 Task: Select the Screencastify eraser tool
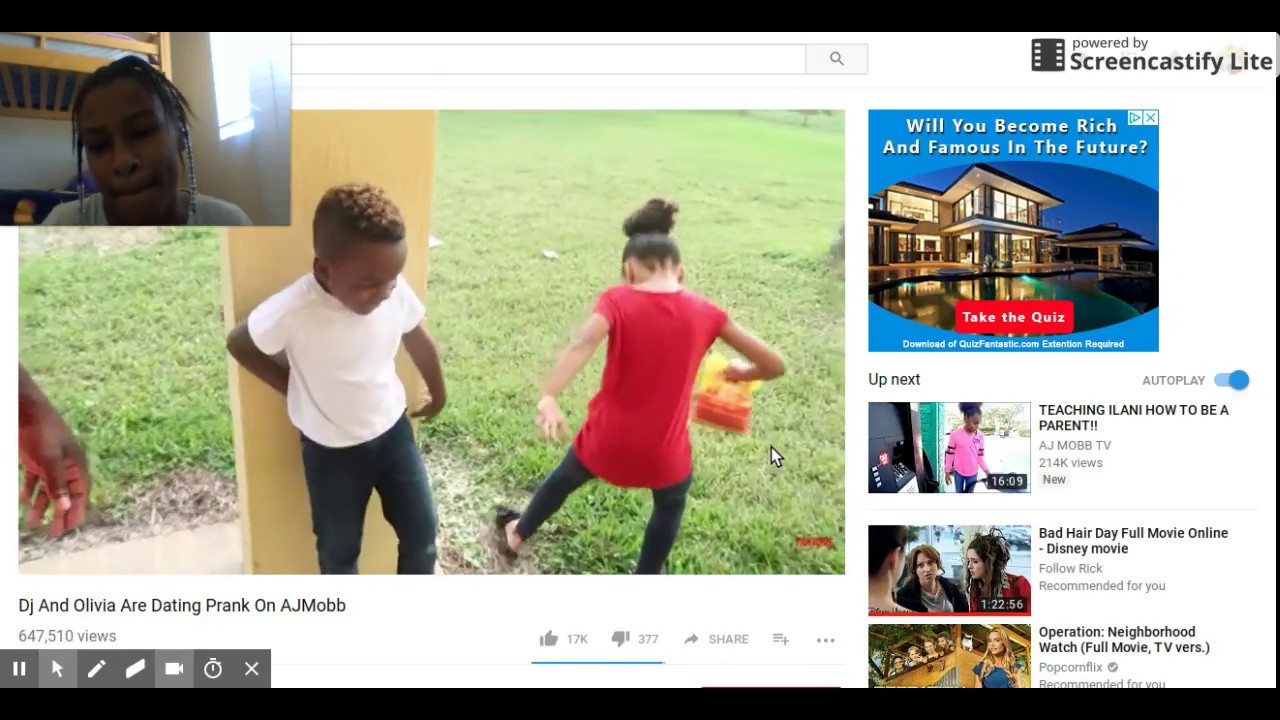pyautogui.click(x=135, y=669)
